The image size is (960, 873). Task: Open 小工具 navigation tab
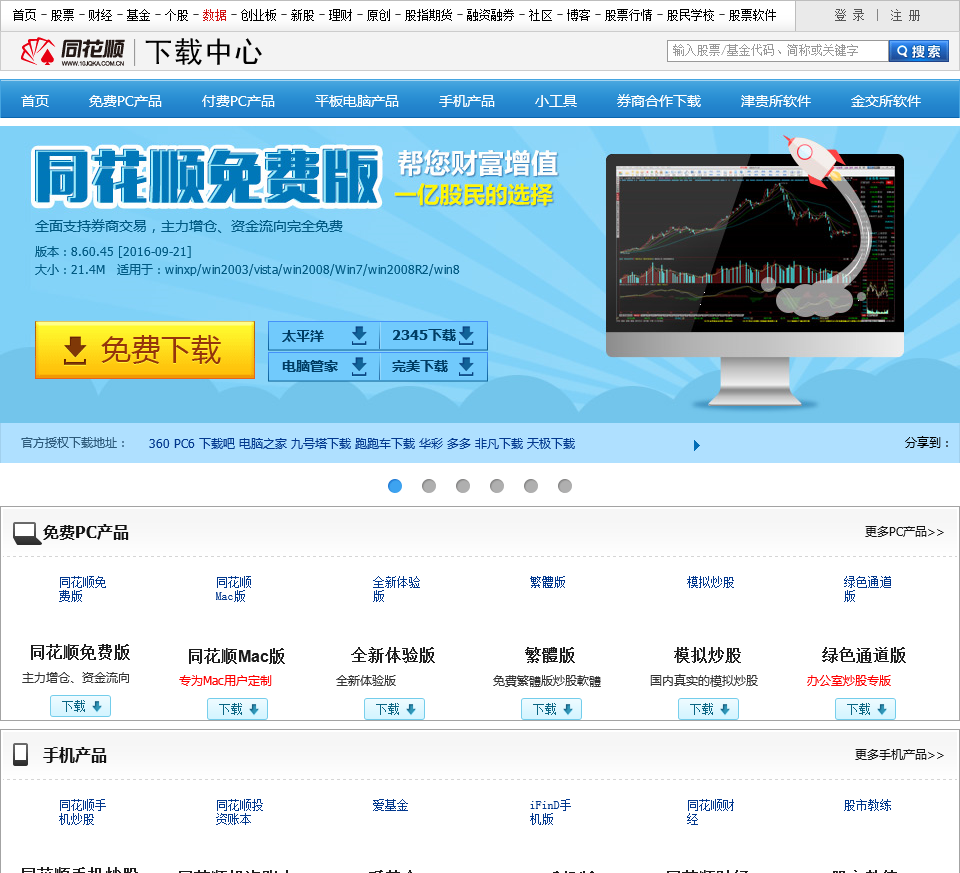[x=555, y=101]
